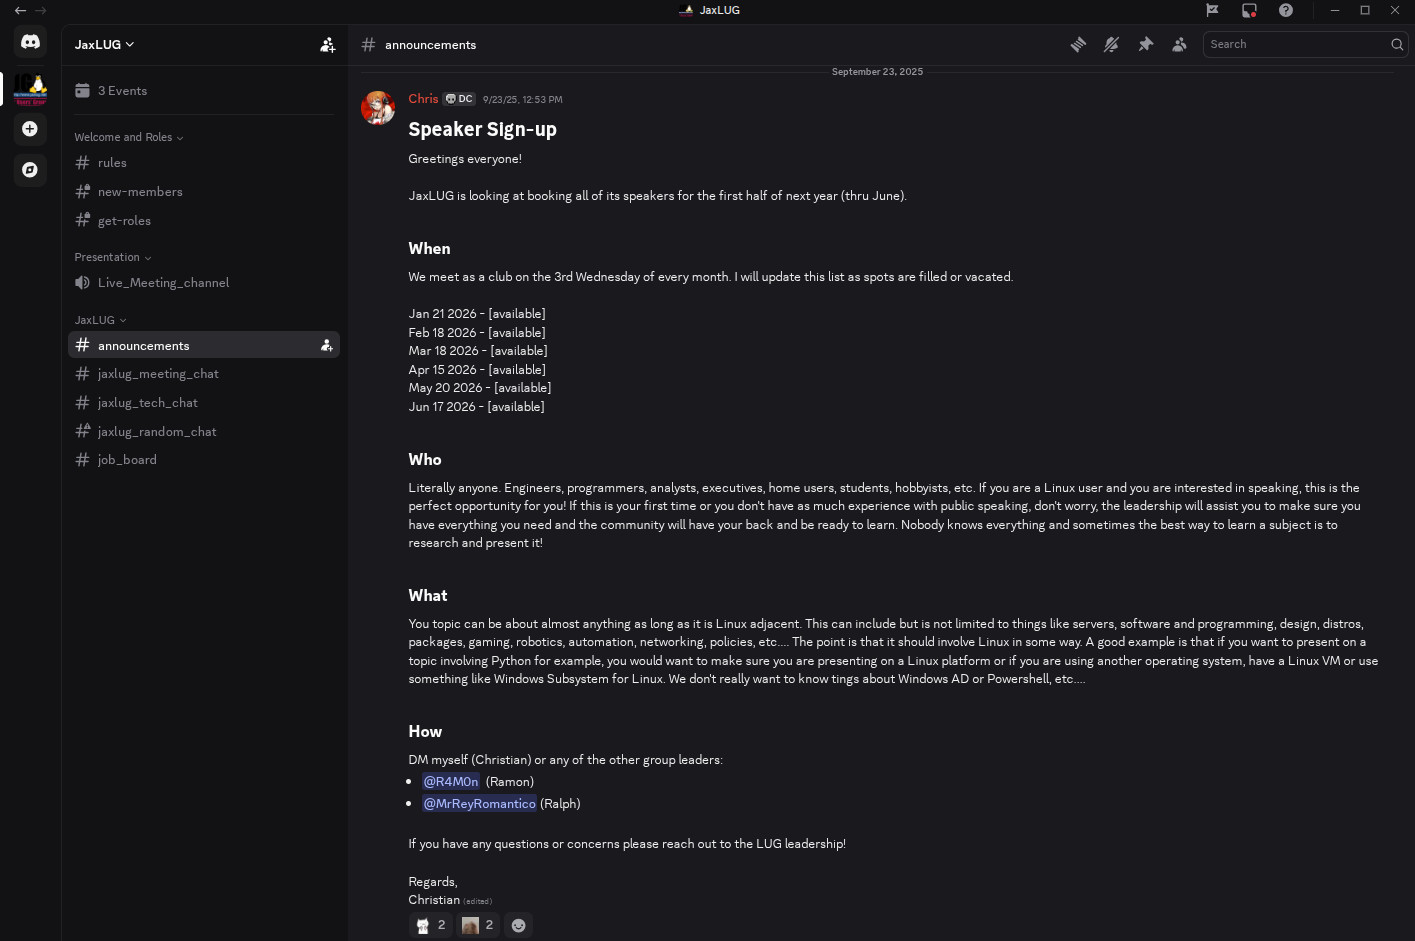The height and width of the screenshot is (941, 1415).
Task: Open the inbox icon in title bar
Action: [x=1249, y=10]
